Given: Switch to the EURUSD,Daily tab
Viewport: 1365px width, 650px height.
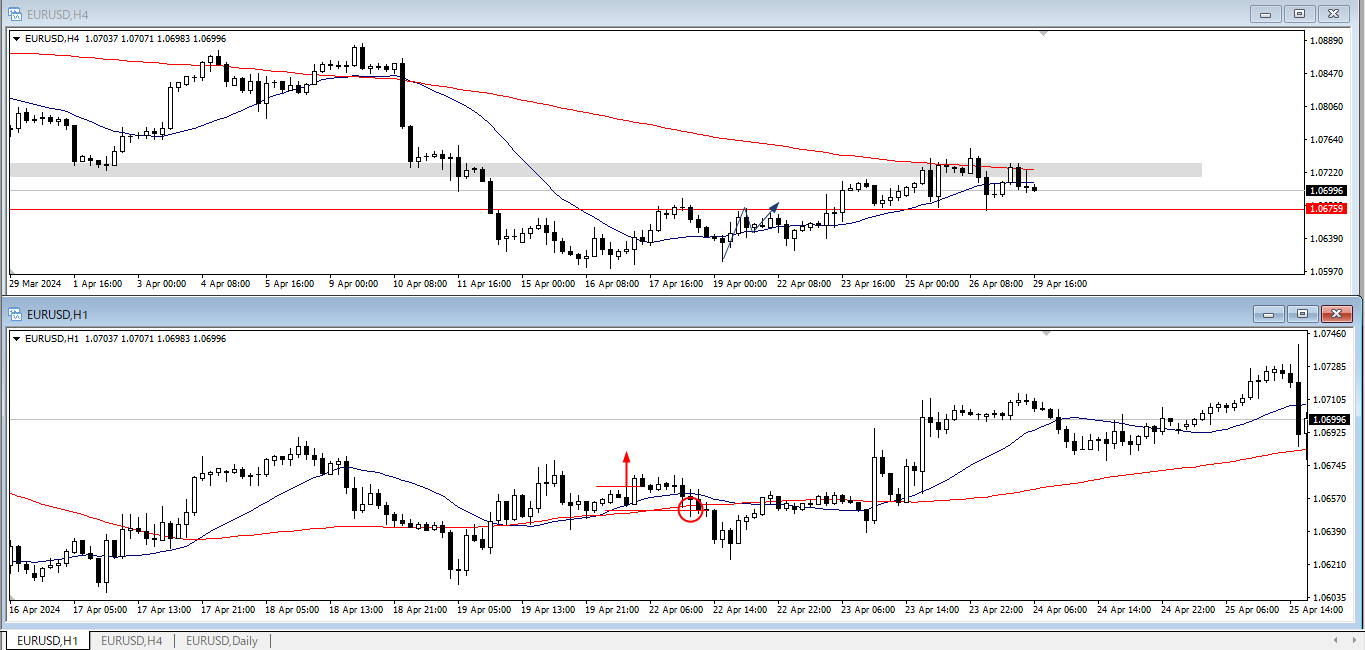Looking at the screenshot, I should point(221,641).
